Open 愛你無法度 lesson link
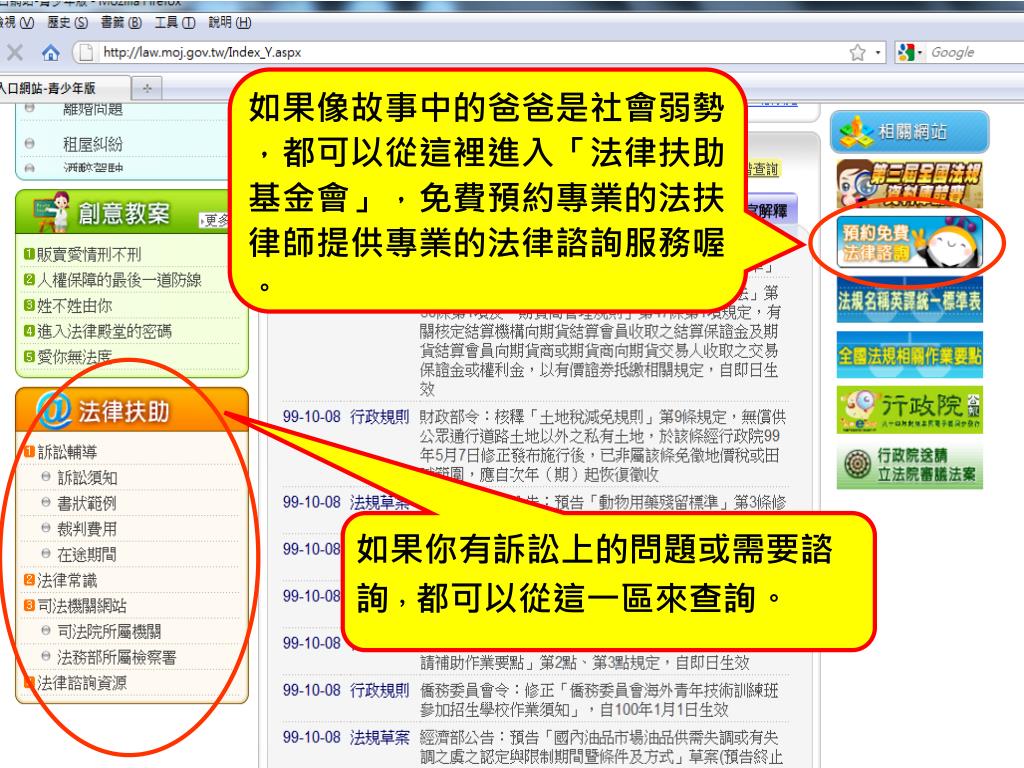1024x768 pixels. coord(74,357)
